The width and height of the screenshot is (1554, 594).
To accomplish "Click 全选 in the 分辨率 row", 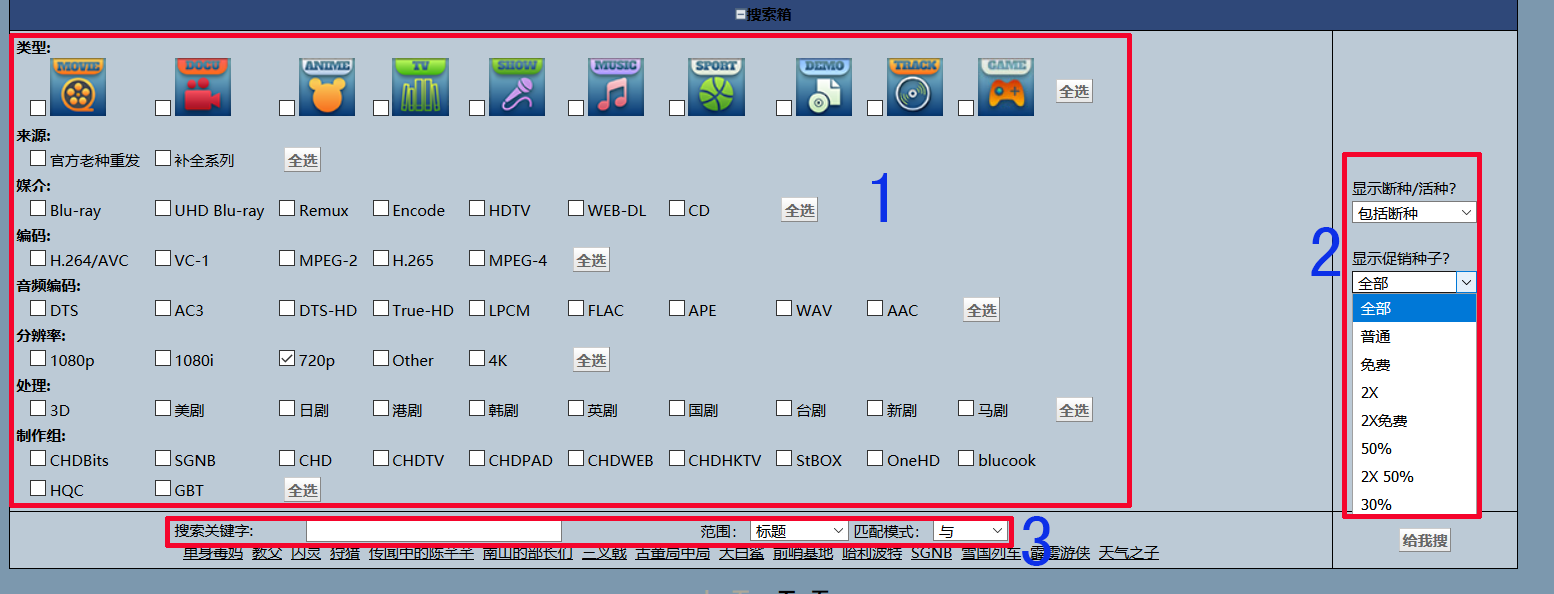I will click(x=591, y=360).
